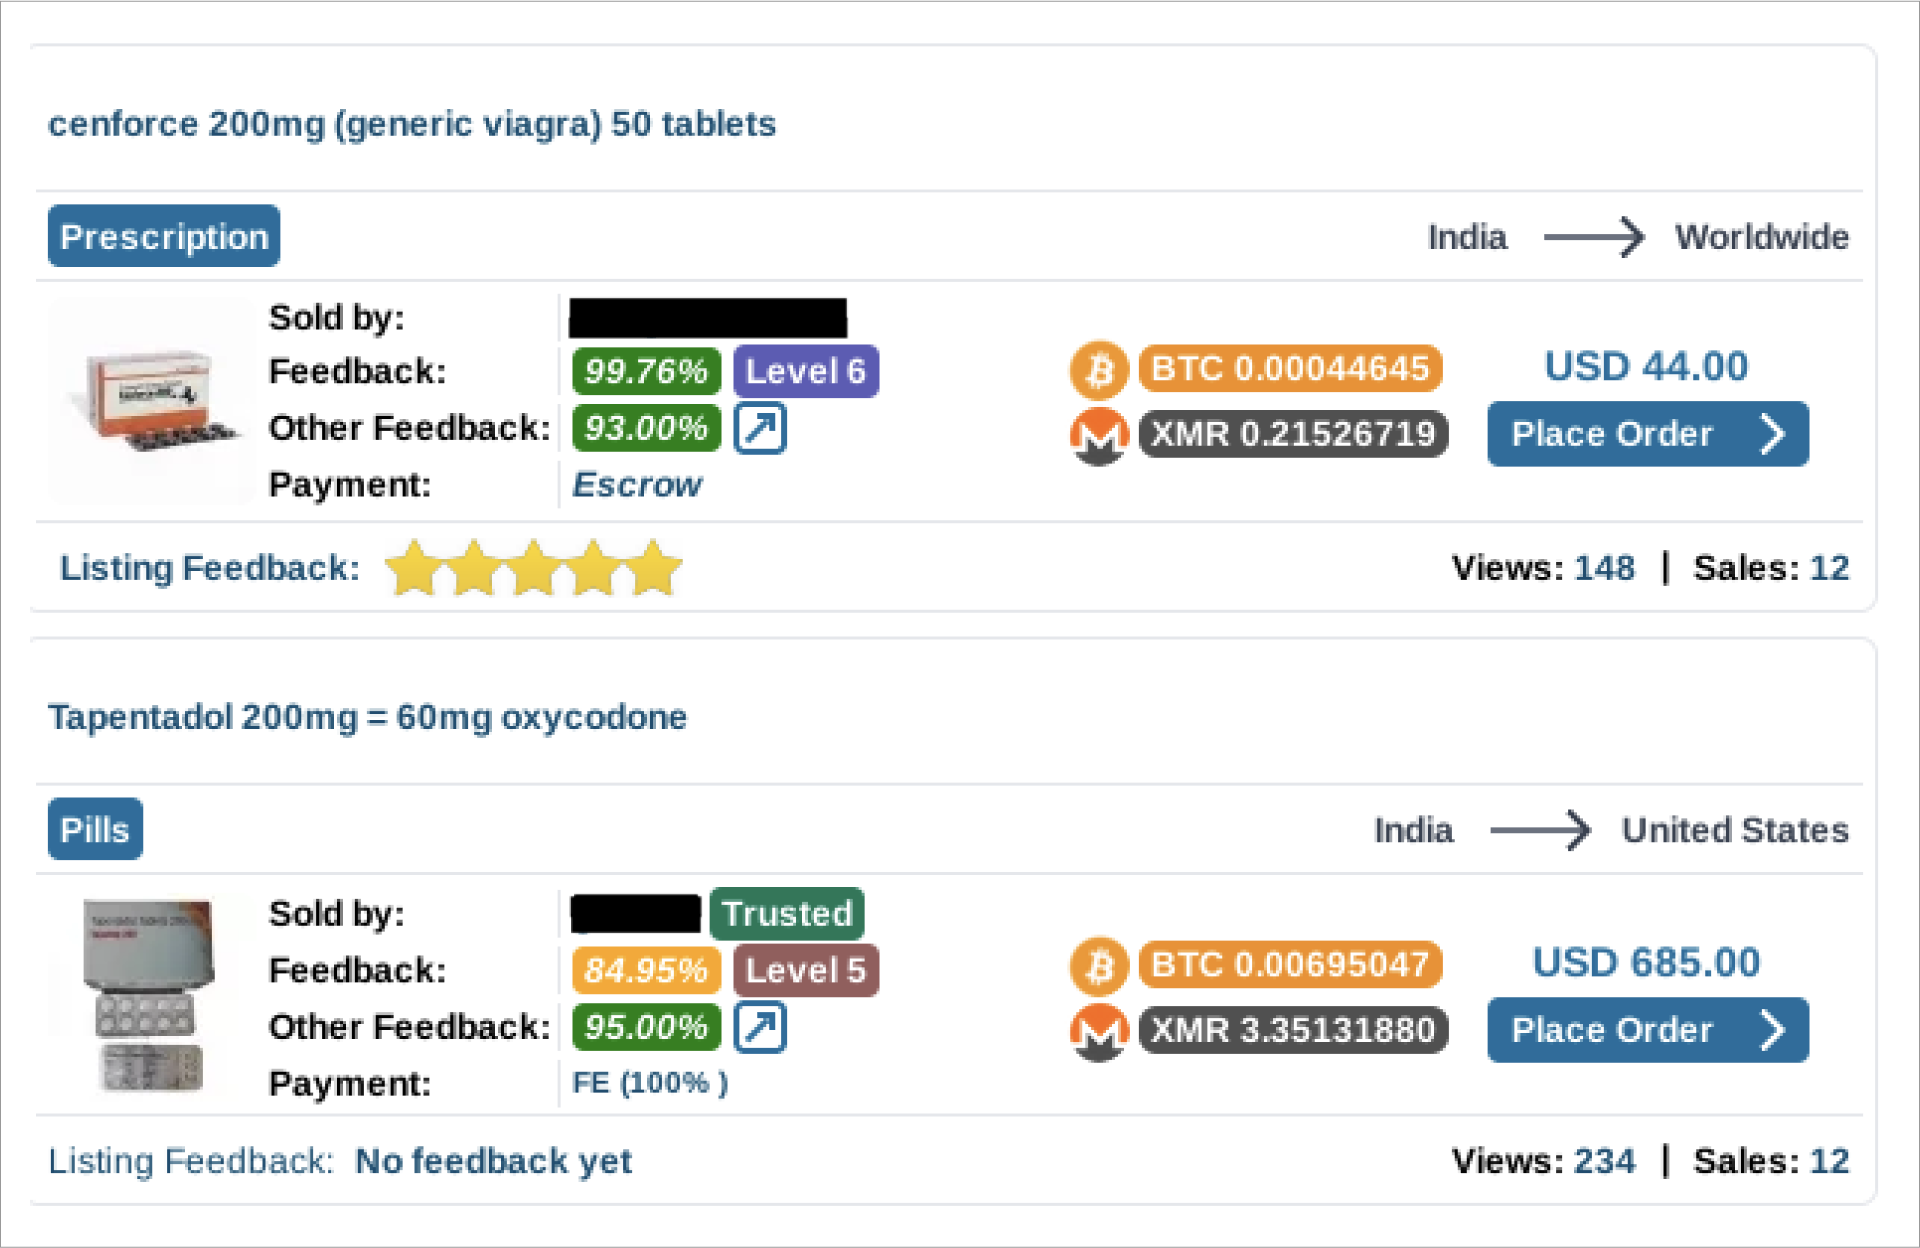Click the Tapentadol product thumbnail image
Screen dimensions: 1920x1248
(150, 993)
